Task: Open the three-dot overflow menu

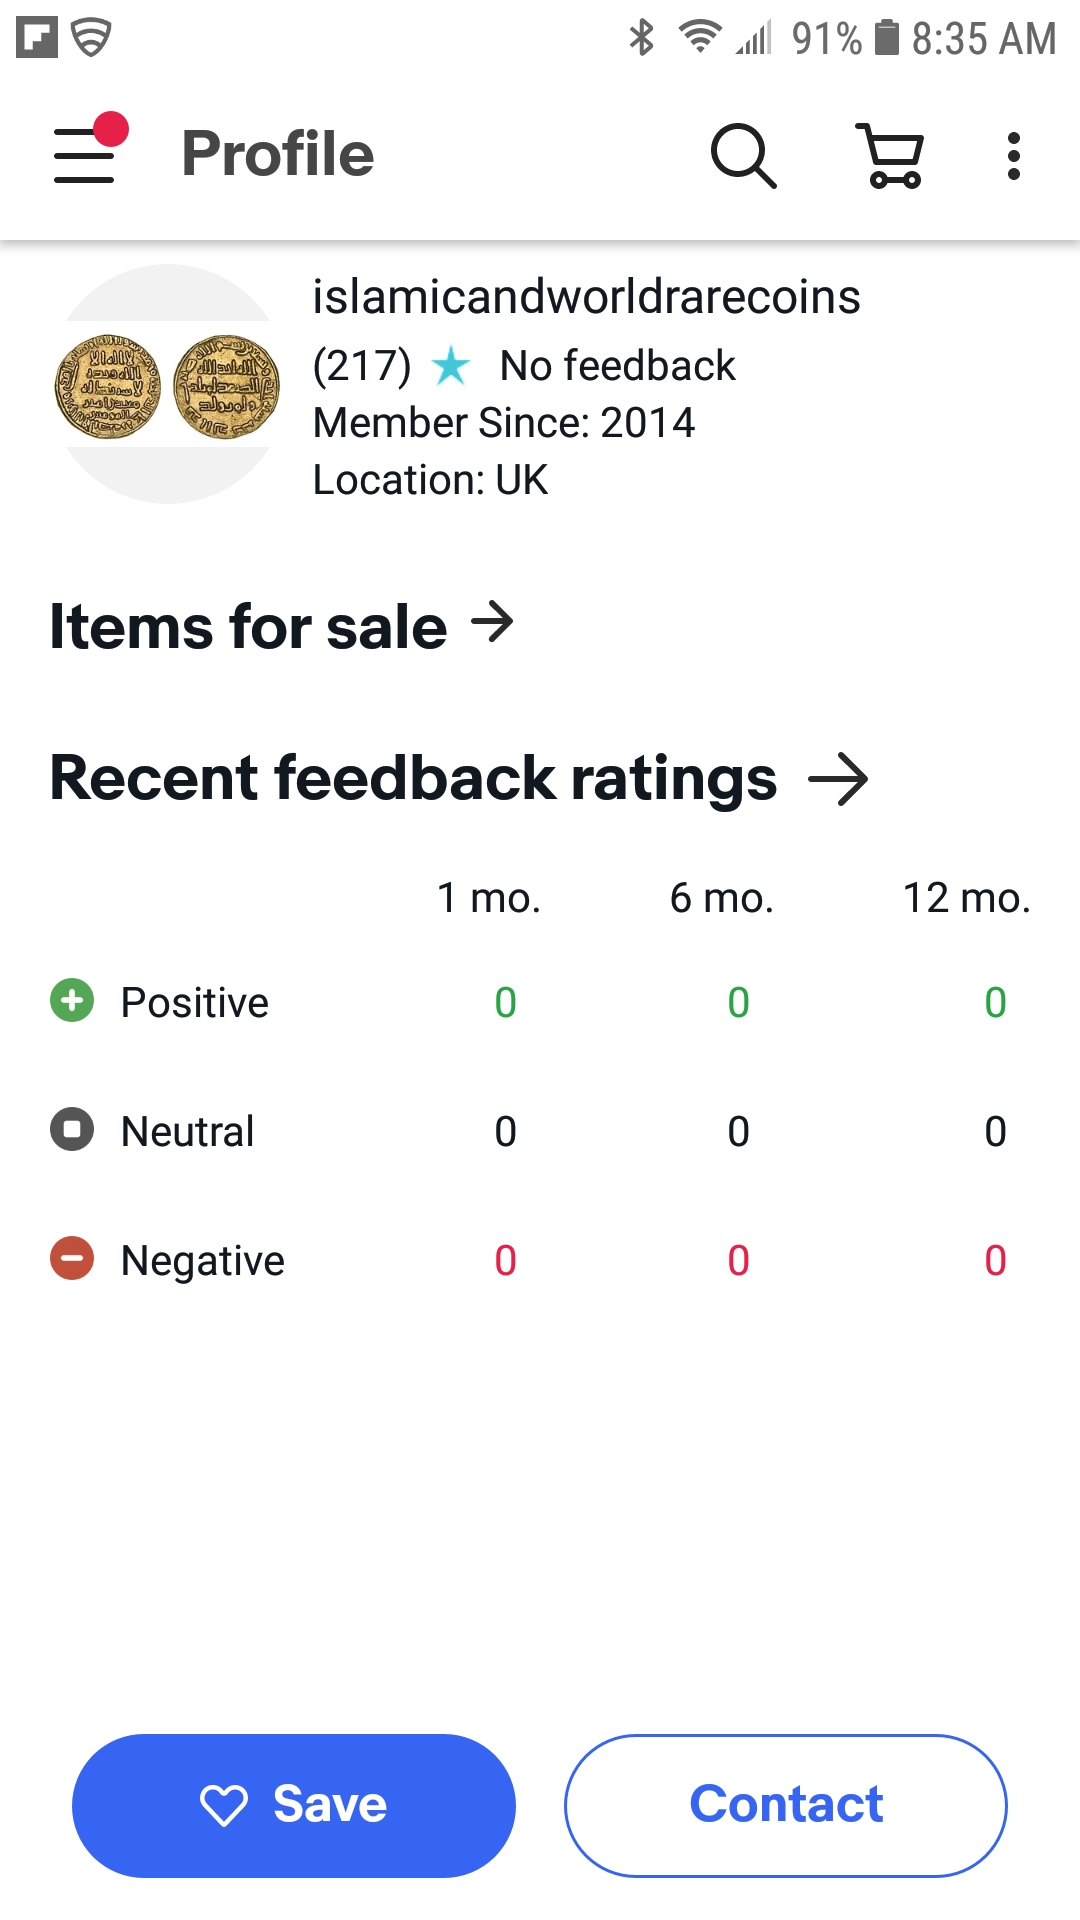Action: 1013,156
